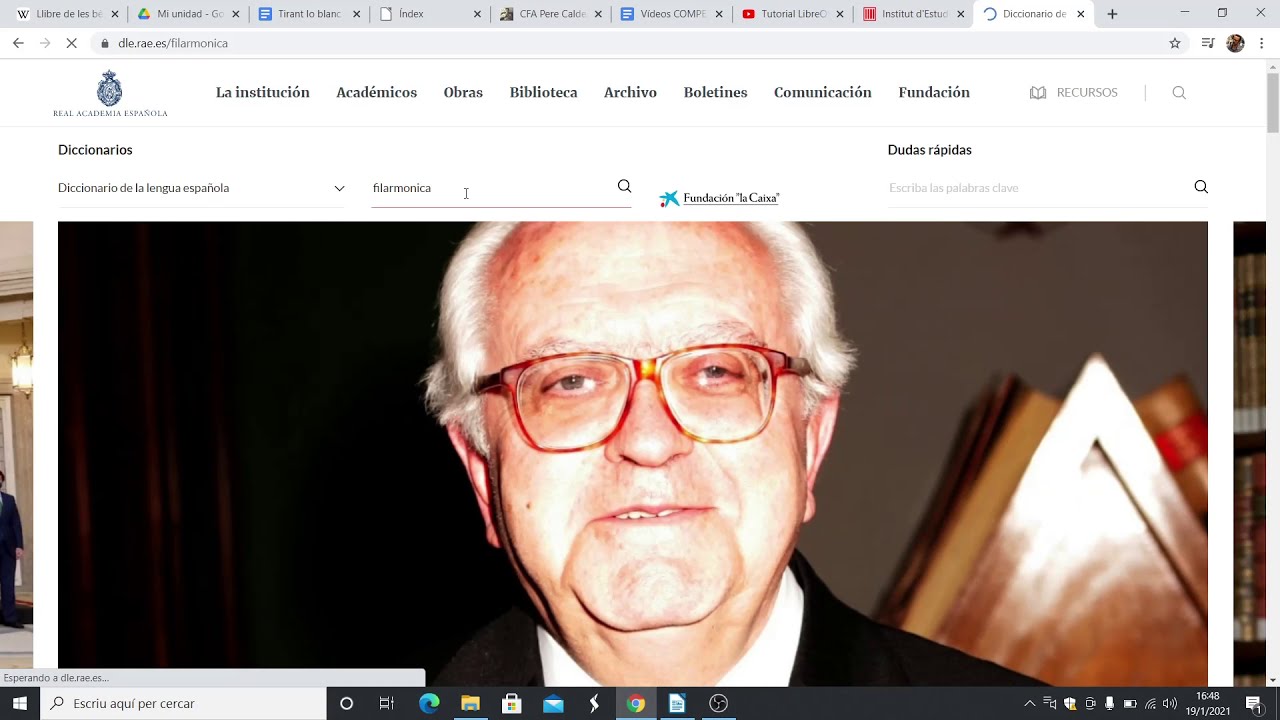This screenshot has height=720, width=1280.
Task: Open the Obras menu
Action: [x=463, y=92]
